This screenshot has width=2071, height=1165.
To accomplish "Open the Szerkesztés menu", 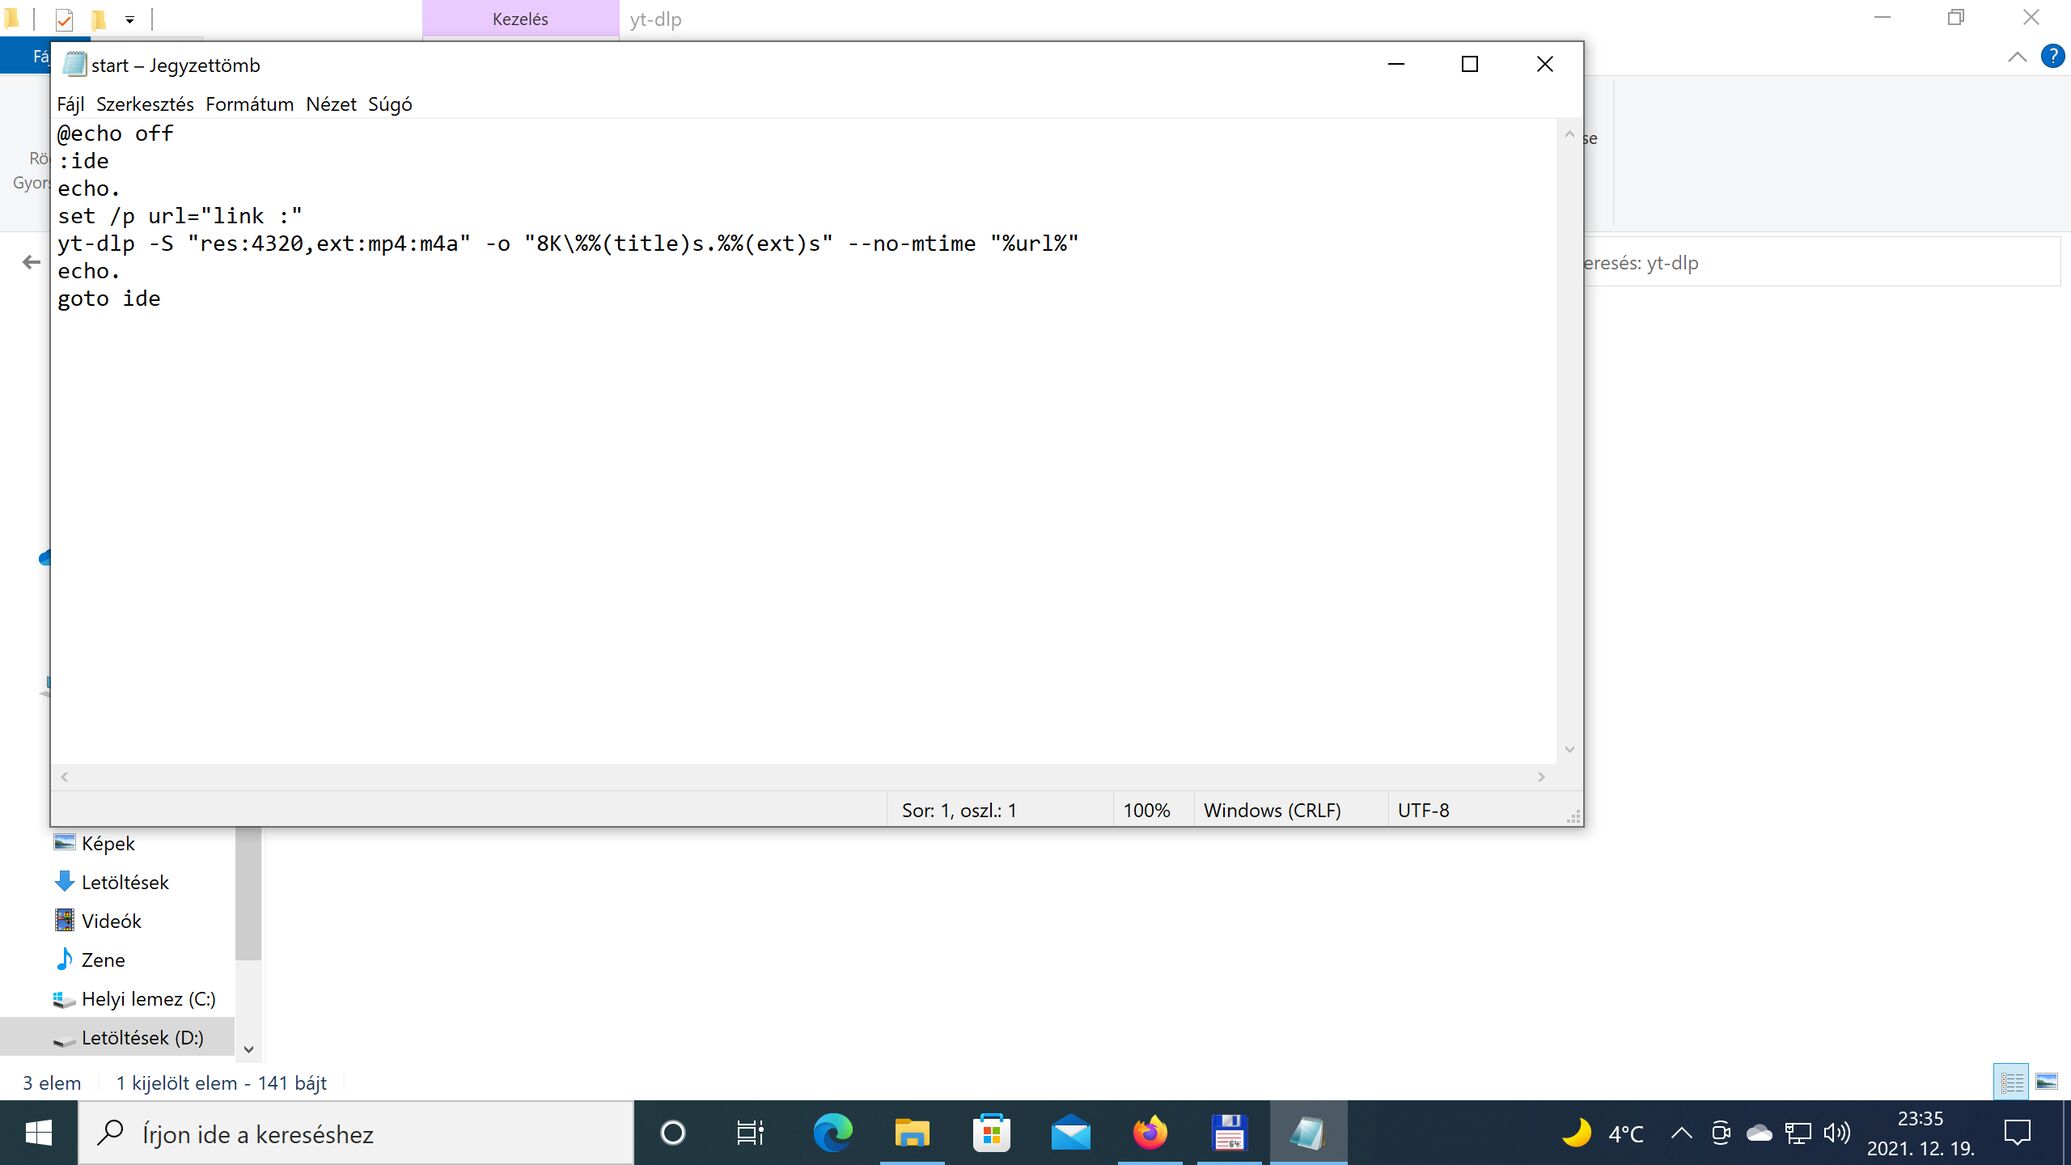I will (145, 104).
